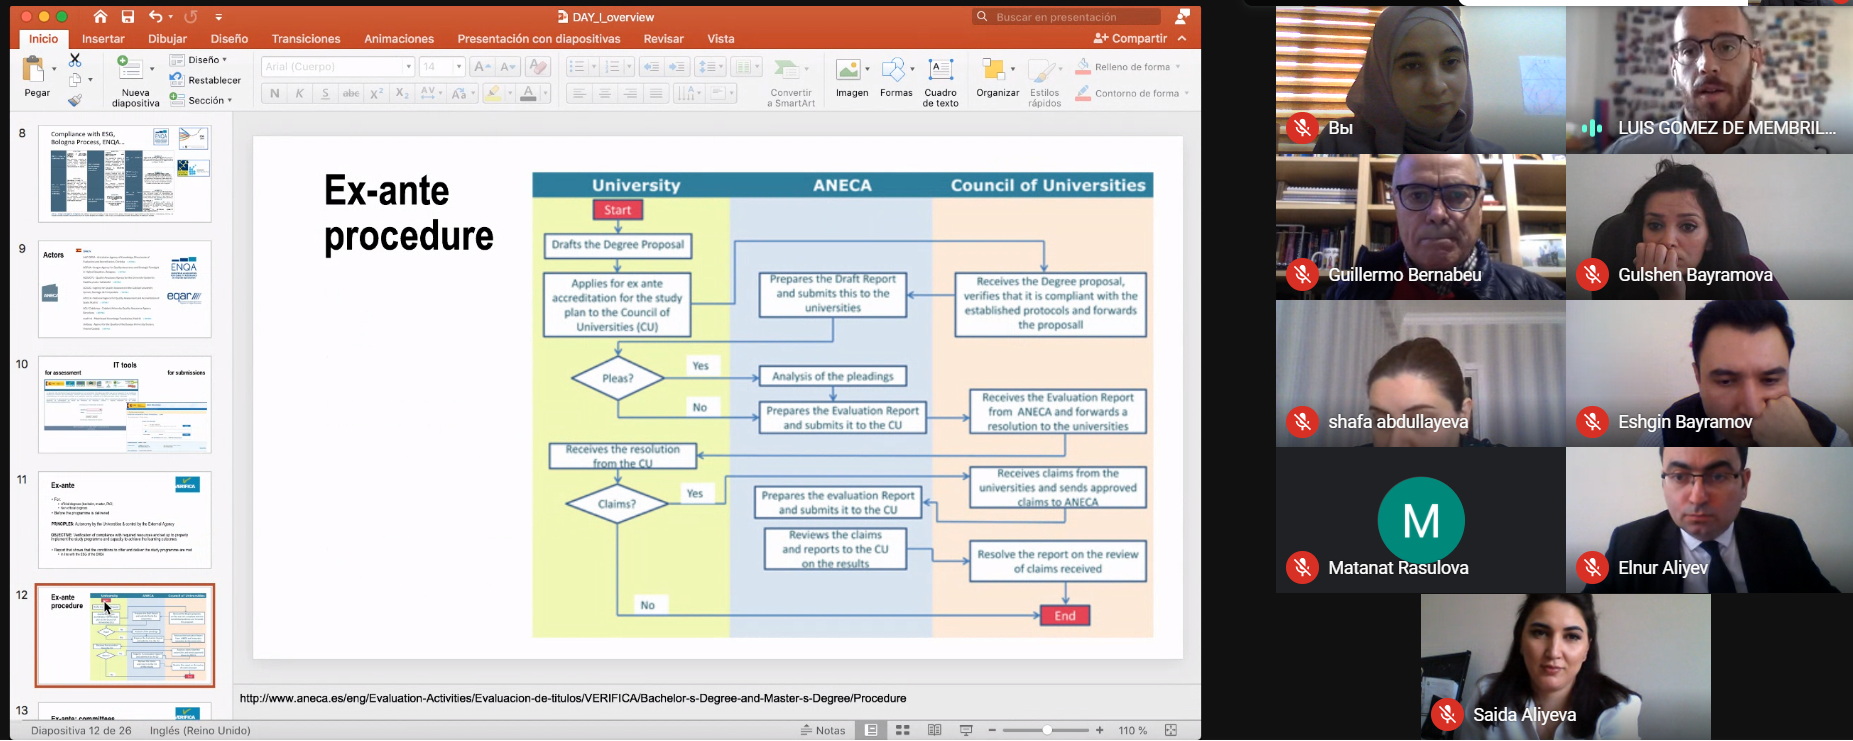Viewport: 1853px width, 741px height.
Task: Click Convertir a SmartArt
Action: 791,82
